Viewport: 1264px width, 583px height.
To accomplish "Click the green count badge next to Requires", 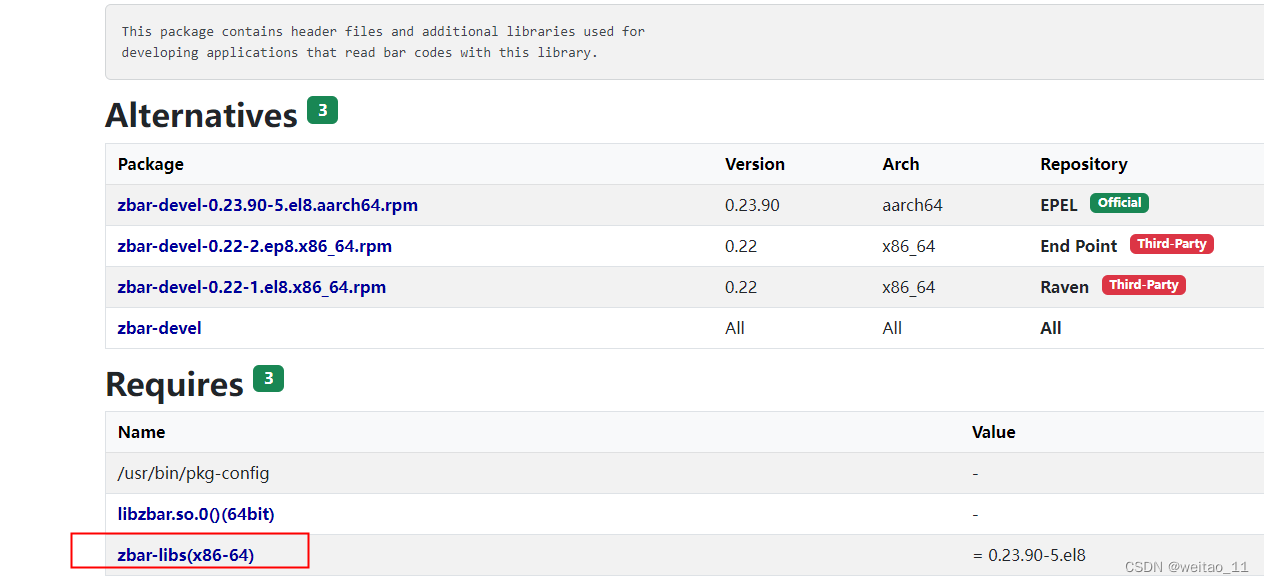I will point(268,379).
